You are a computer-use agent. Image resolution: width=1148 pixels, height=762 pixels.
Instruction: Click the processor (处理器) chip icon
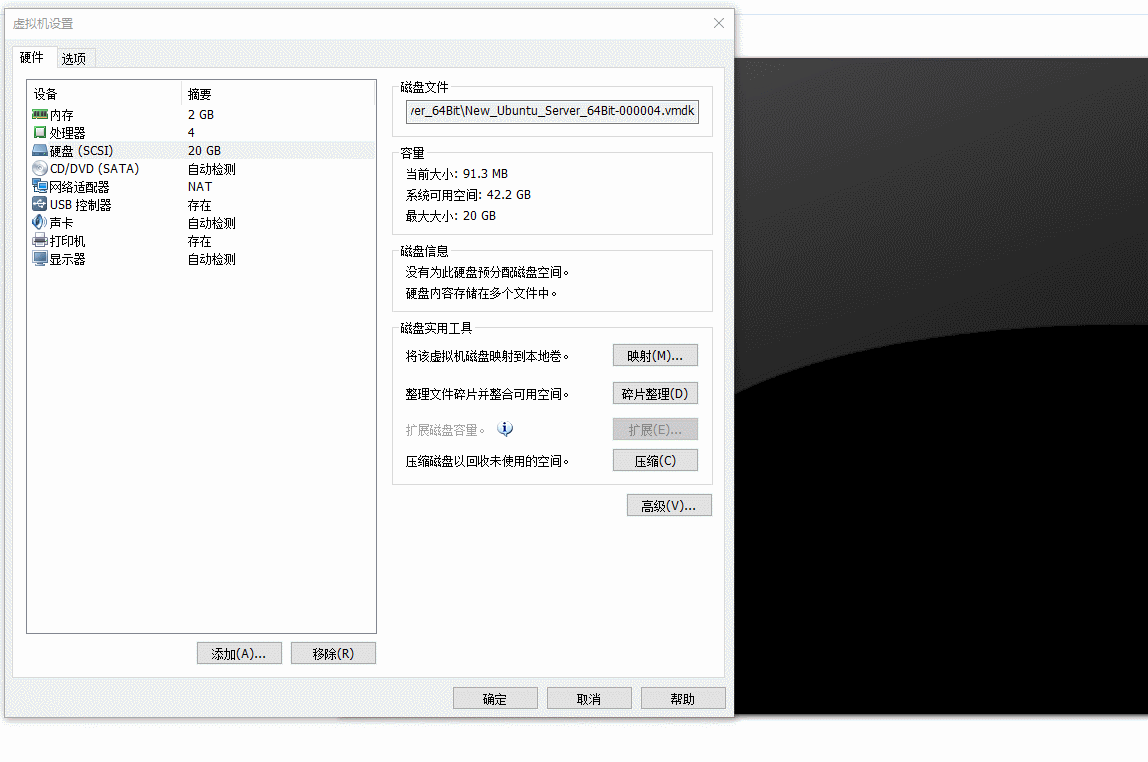[x=40, y=132]
